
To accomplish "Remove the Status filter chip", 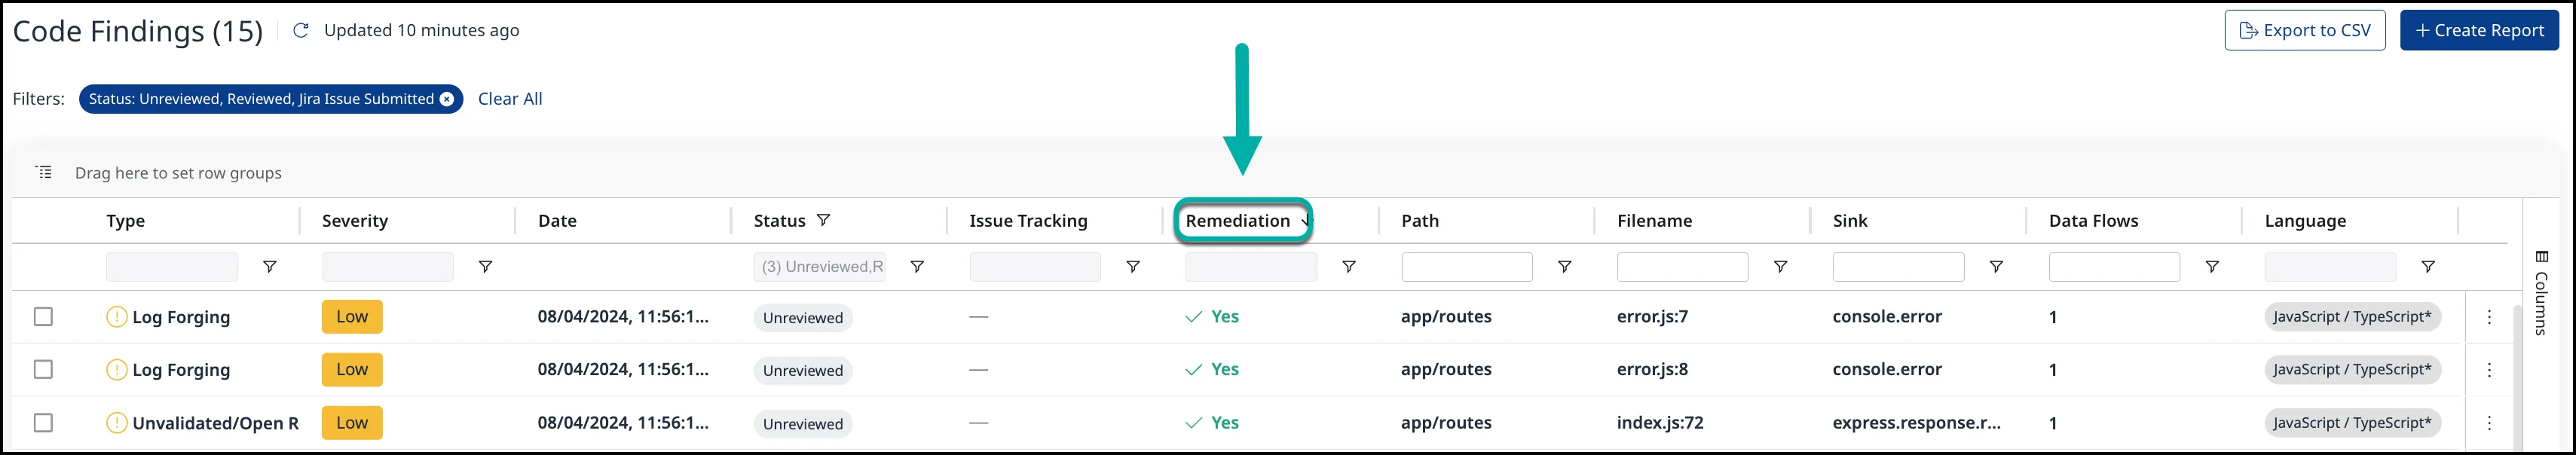I will (446, 98).
